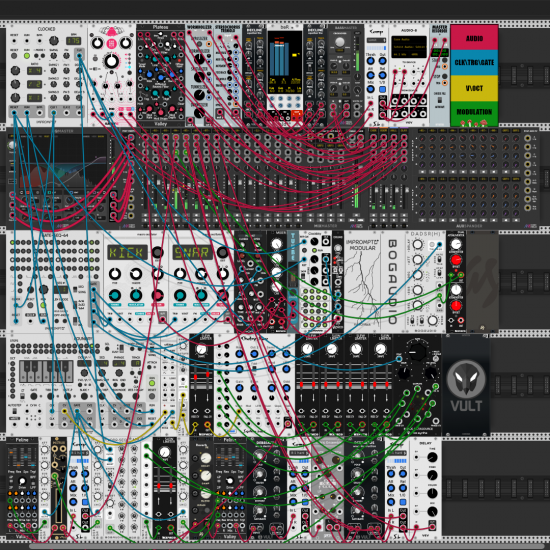Image resolution: width=550 pixels, height=550 pixels.
Task: Click the Thresh knob on top-row Comp
Action: [371, 61]
